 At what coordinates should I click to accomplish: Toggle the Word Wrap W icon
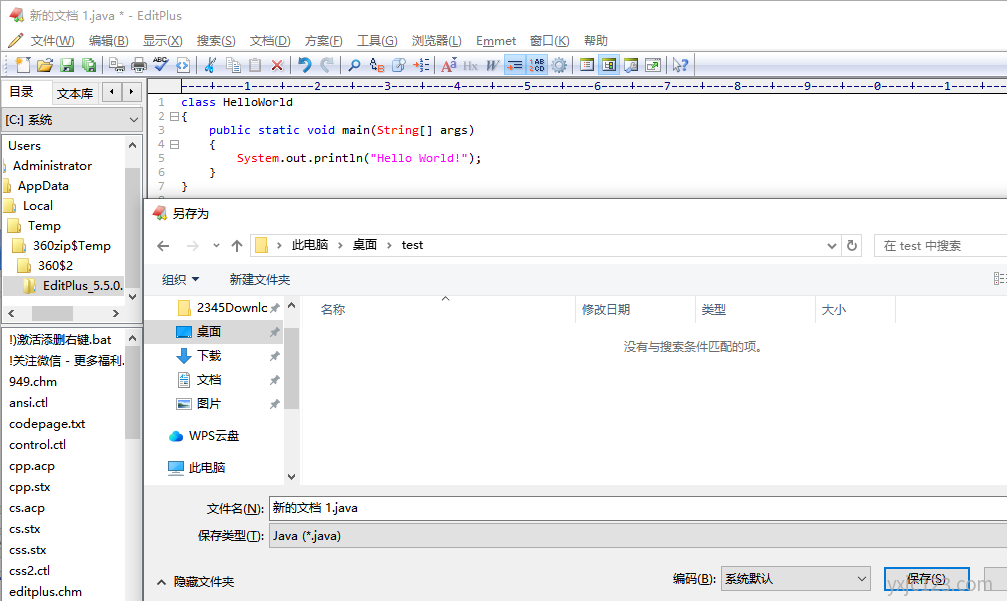tap(492, 65)
